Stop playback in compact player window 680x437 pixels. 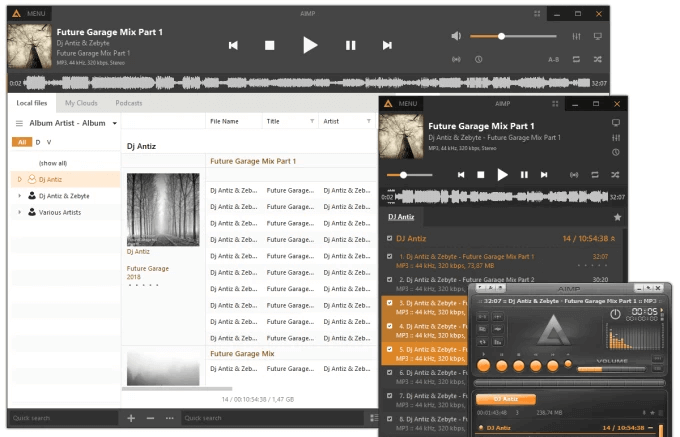pyautogui.click(x=481, y=175)
